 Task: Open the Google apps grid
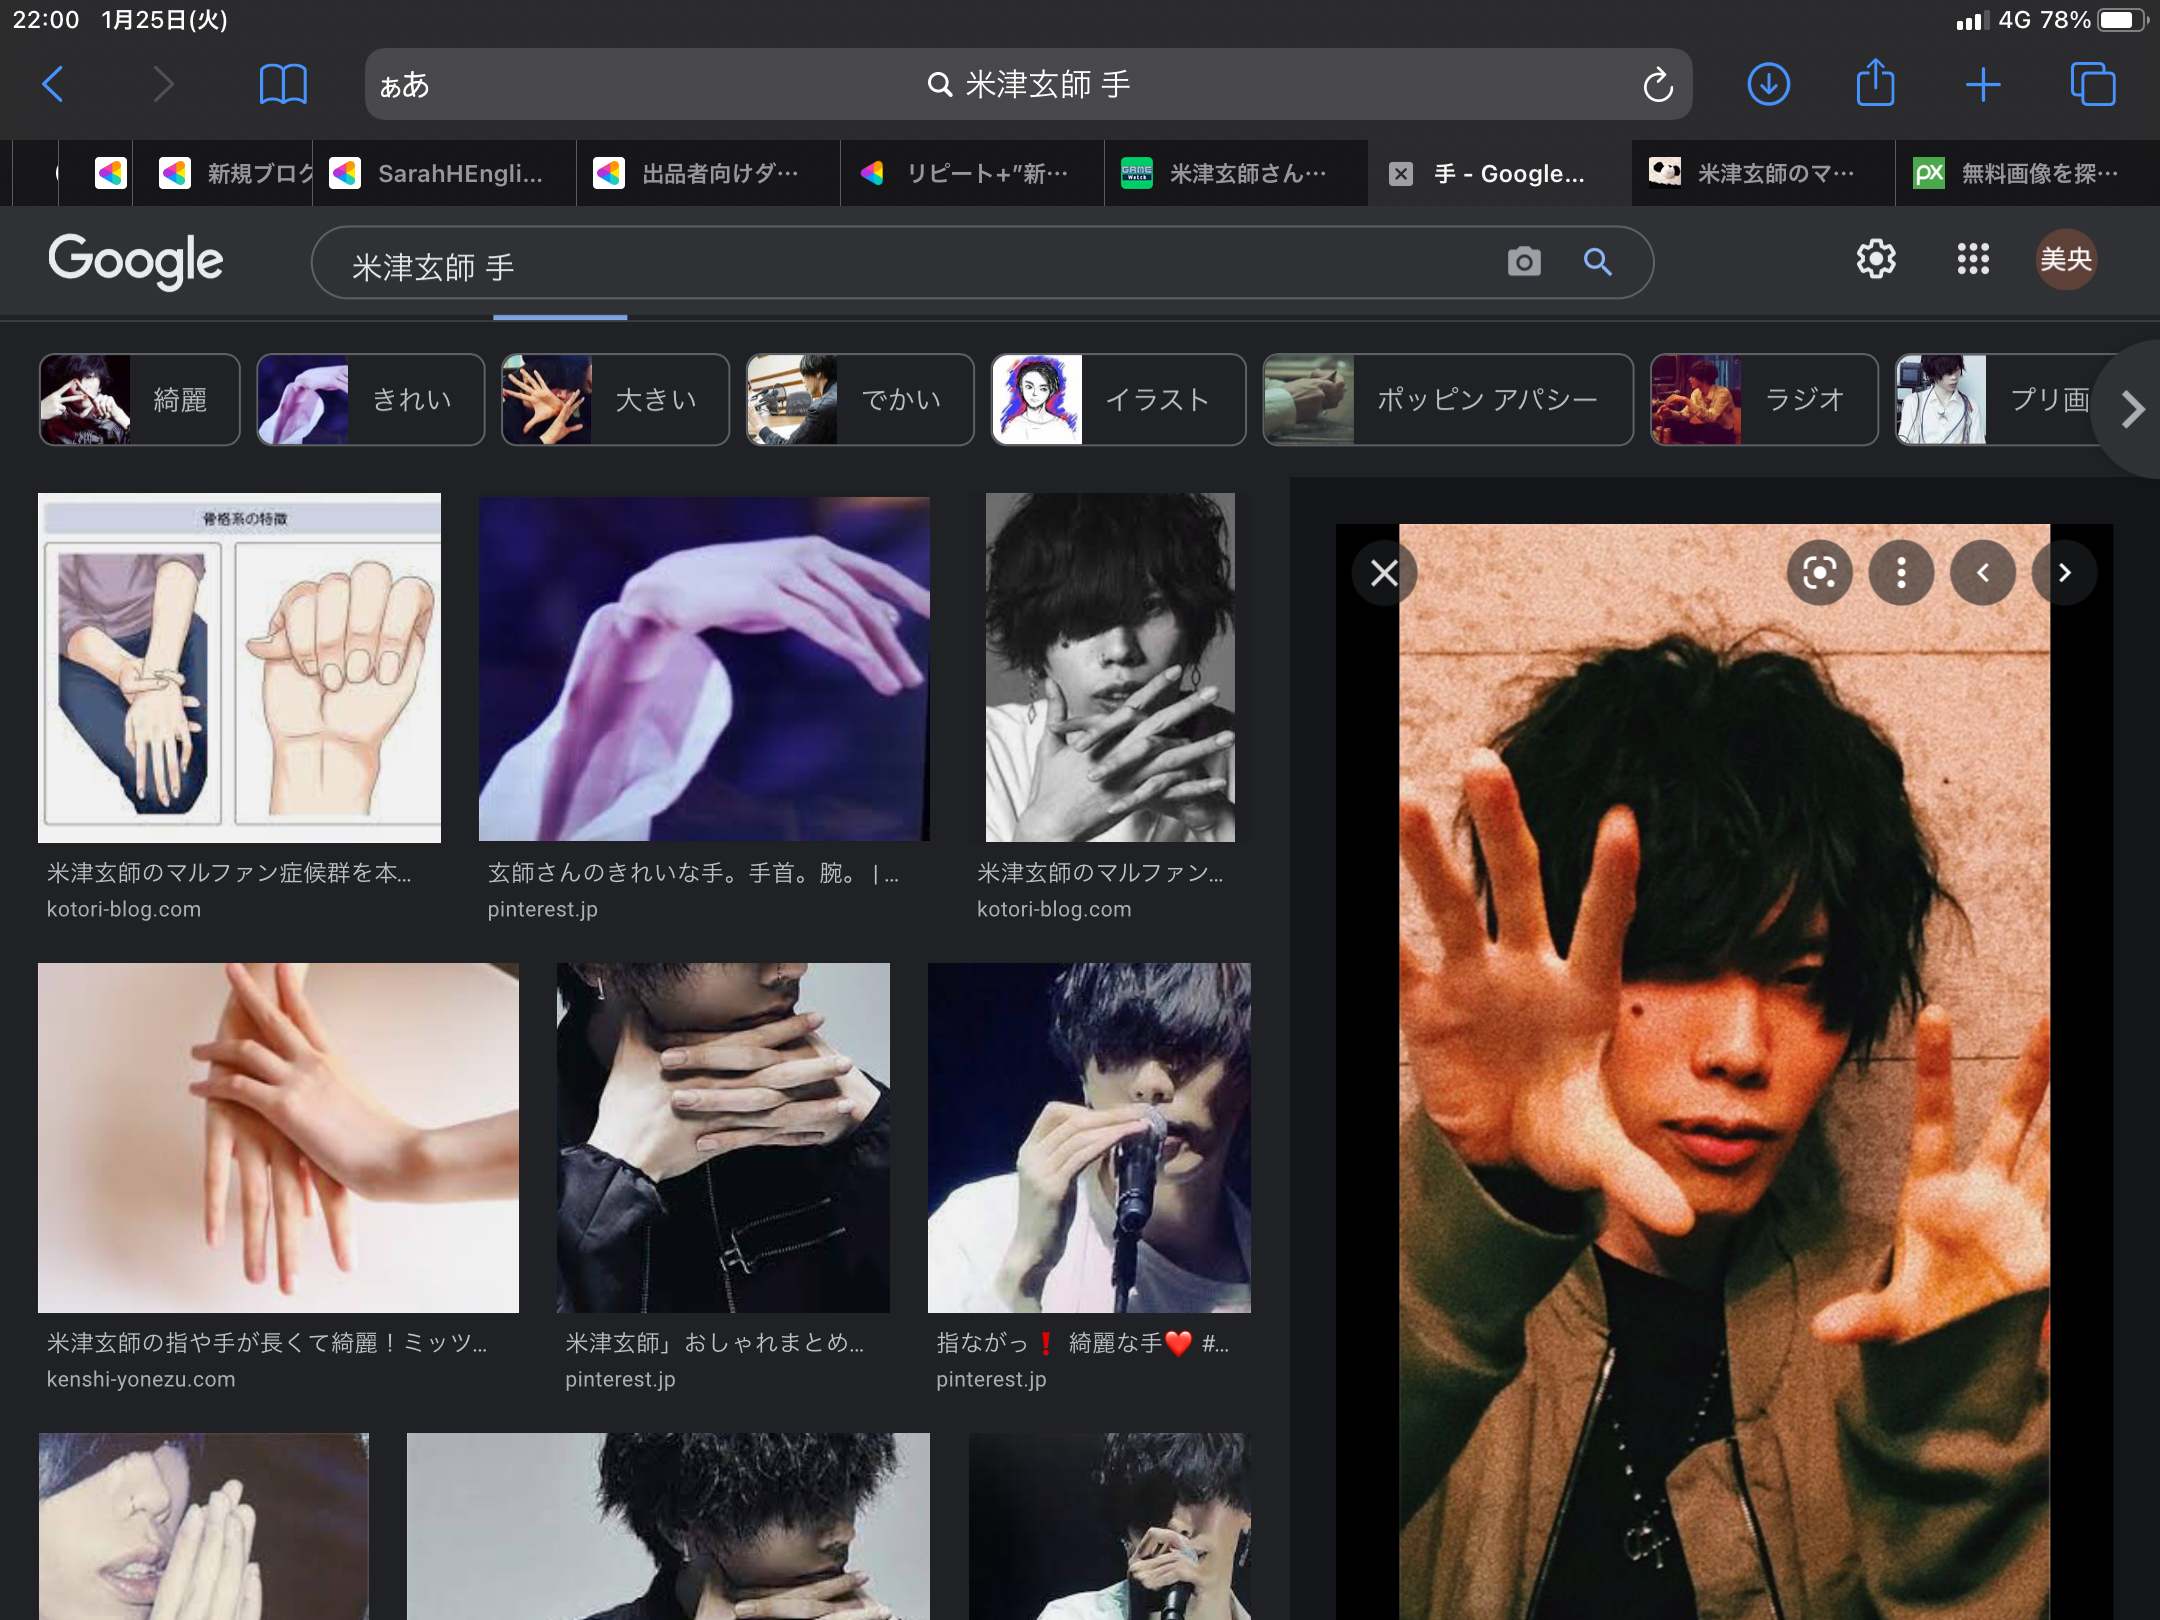(1972, 260)
